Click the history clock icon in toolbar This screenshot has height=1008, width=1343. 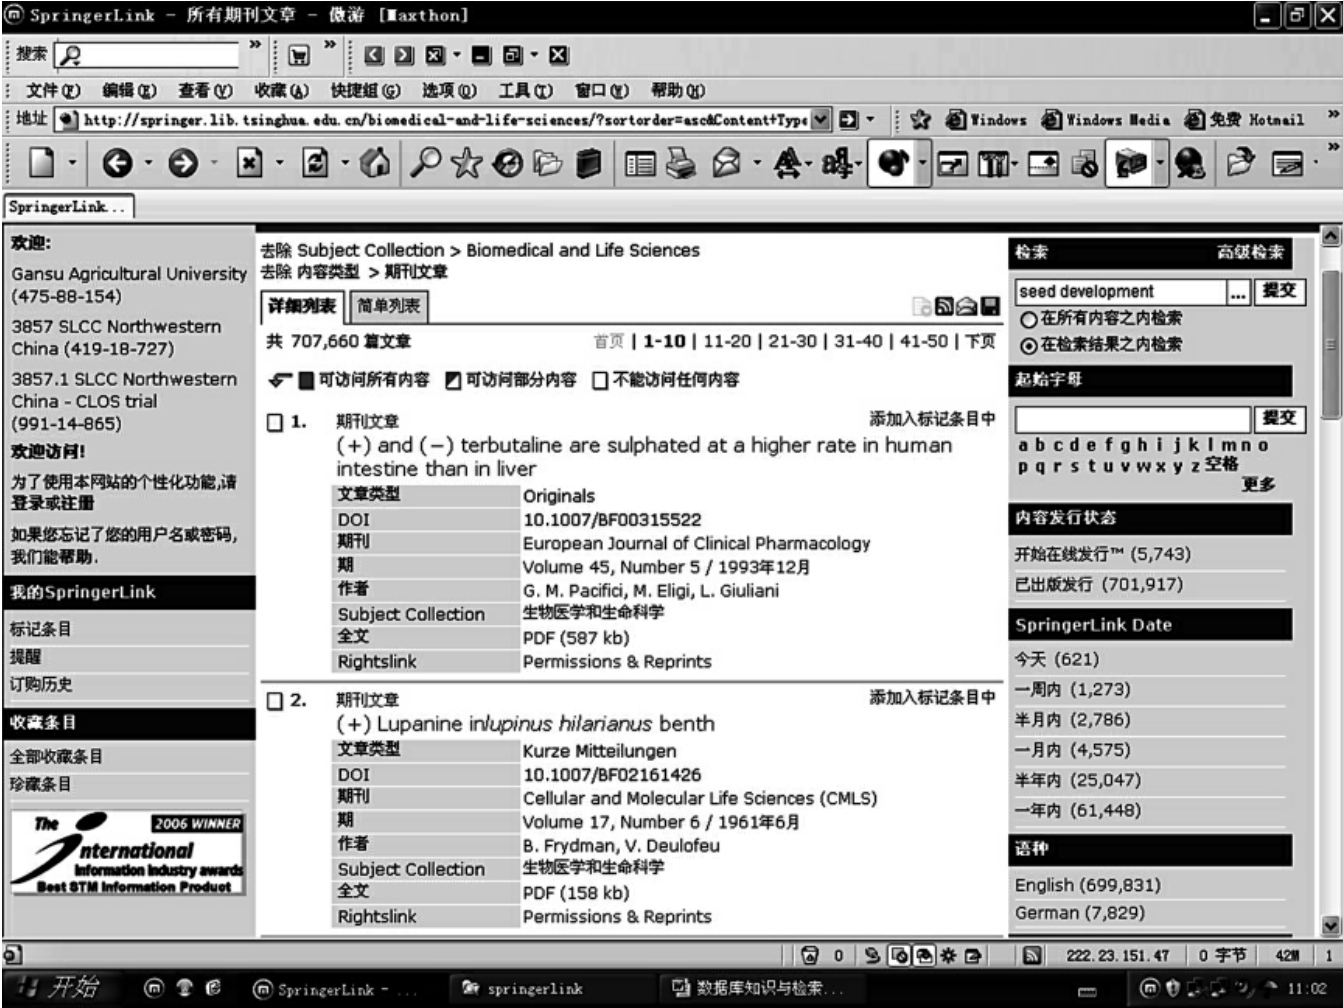tap(506, 165)
